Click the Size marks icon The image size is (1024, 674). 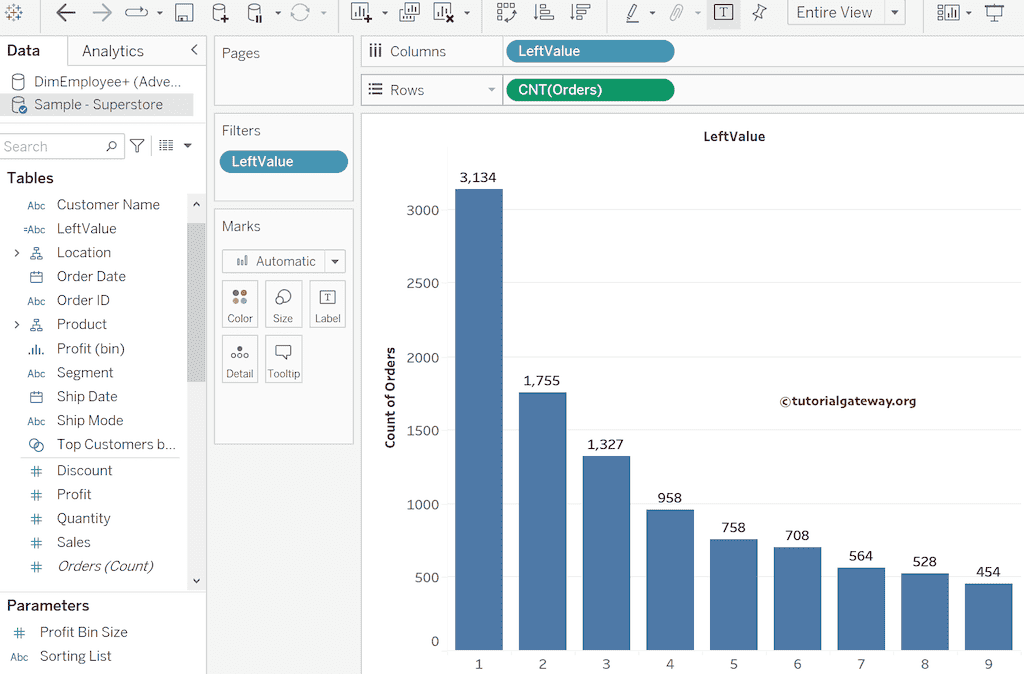click(x=283, y=304)
